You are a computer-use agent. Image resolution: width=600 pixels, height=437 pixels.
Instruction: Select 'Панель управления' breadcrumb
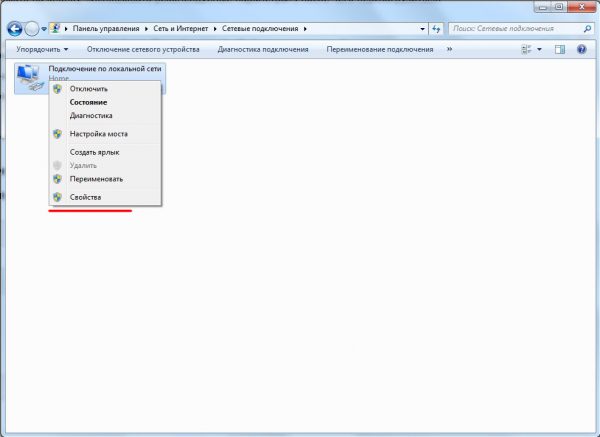106,29
